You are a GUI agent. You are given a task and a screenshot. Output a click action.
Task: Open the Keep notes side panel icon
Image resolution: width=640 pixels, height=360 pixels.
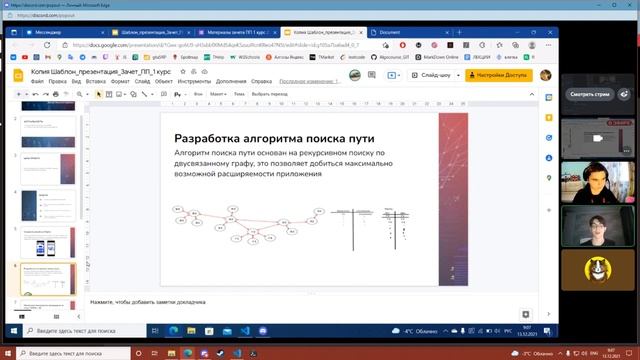click(x=549, y=118)
